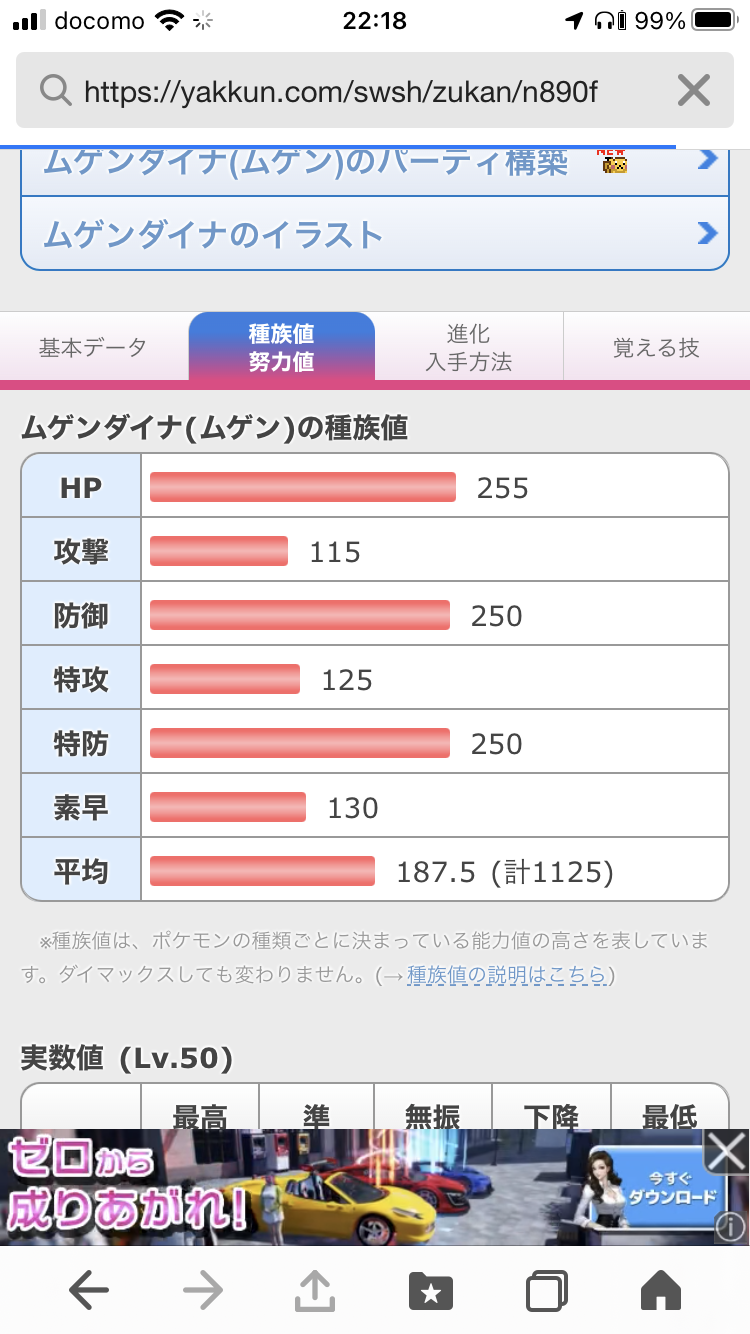Switch to the 覚える技 tab
The image size is (750, 1334).
(656, 348)
